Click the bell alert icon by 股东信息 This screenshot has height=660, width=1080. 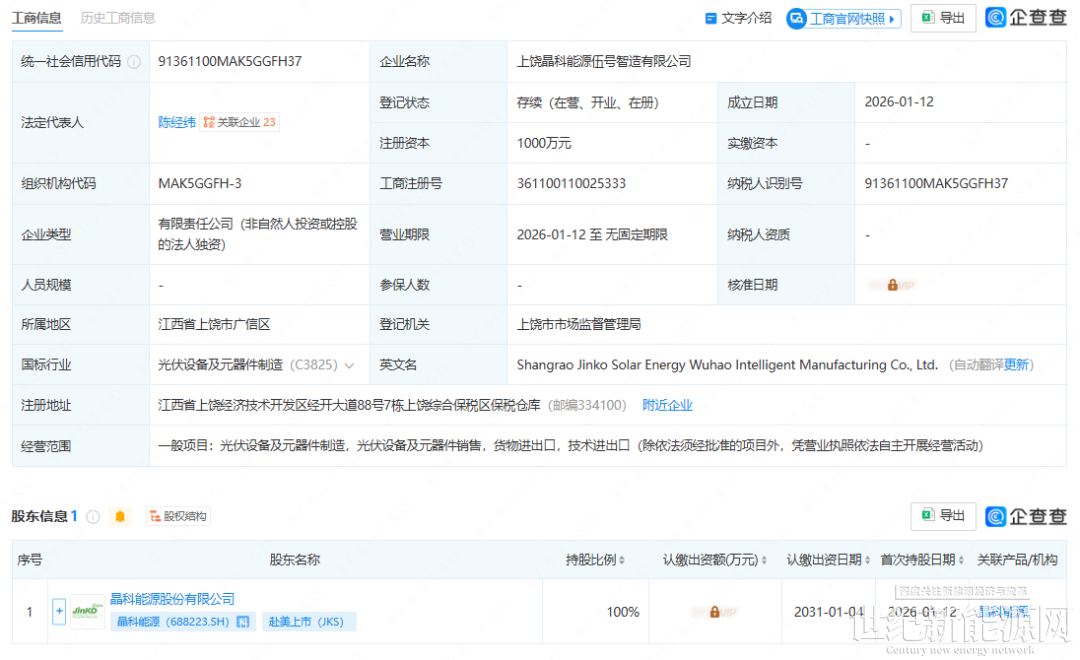[x=121, y=517]
